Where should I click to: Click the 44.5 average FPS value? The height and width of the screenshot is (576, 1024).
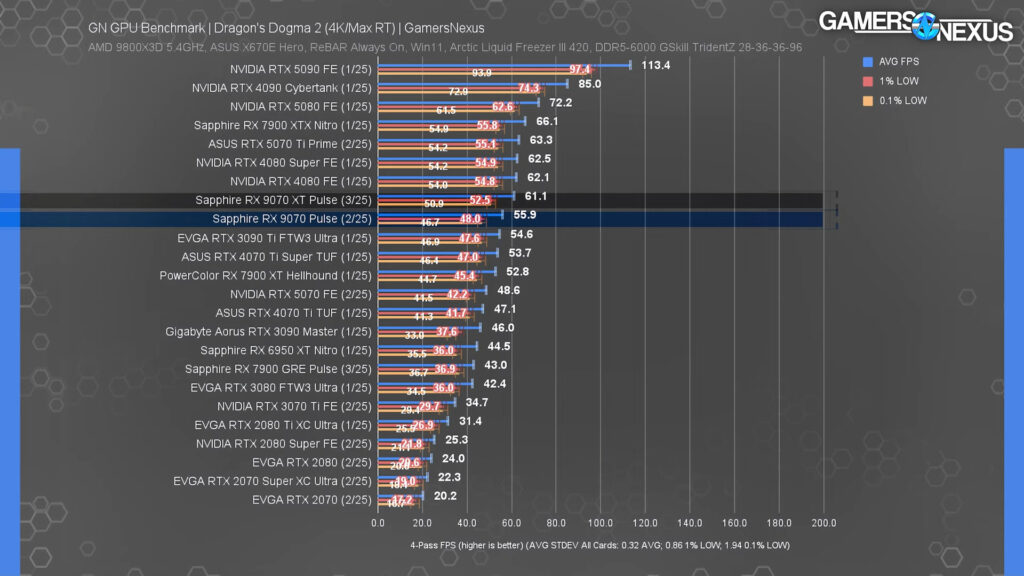pos(499,347)
